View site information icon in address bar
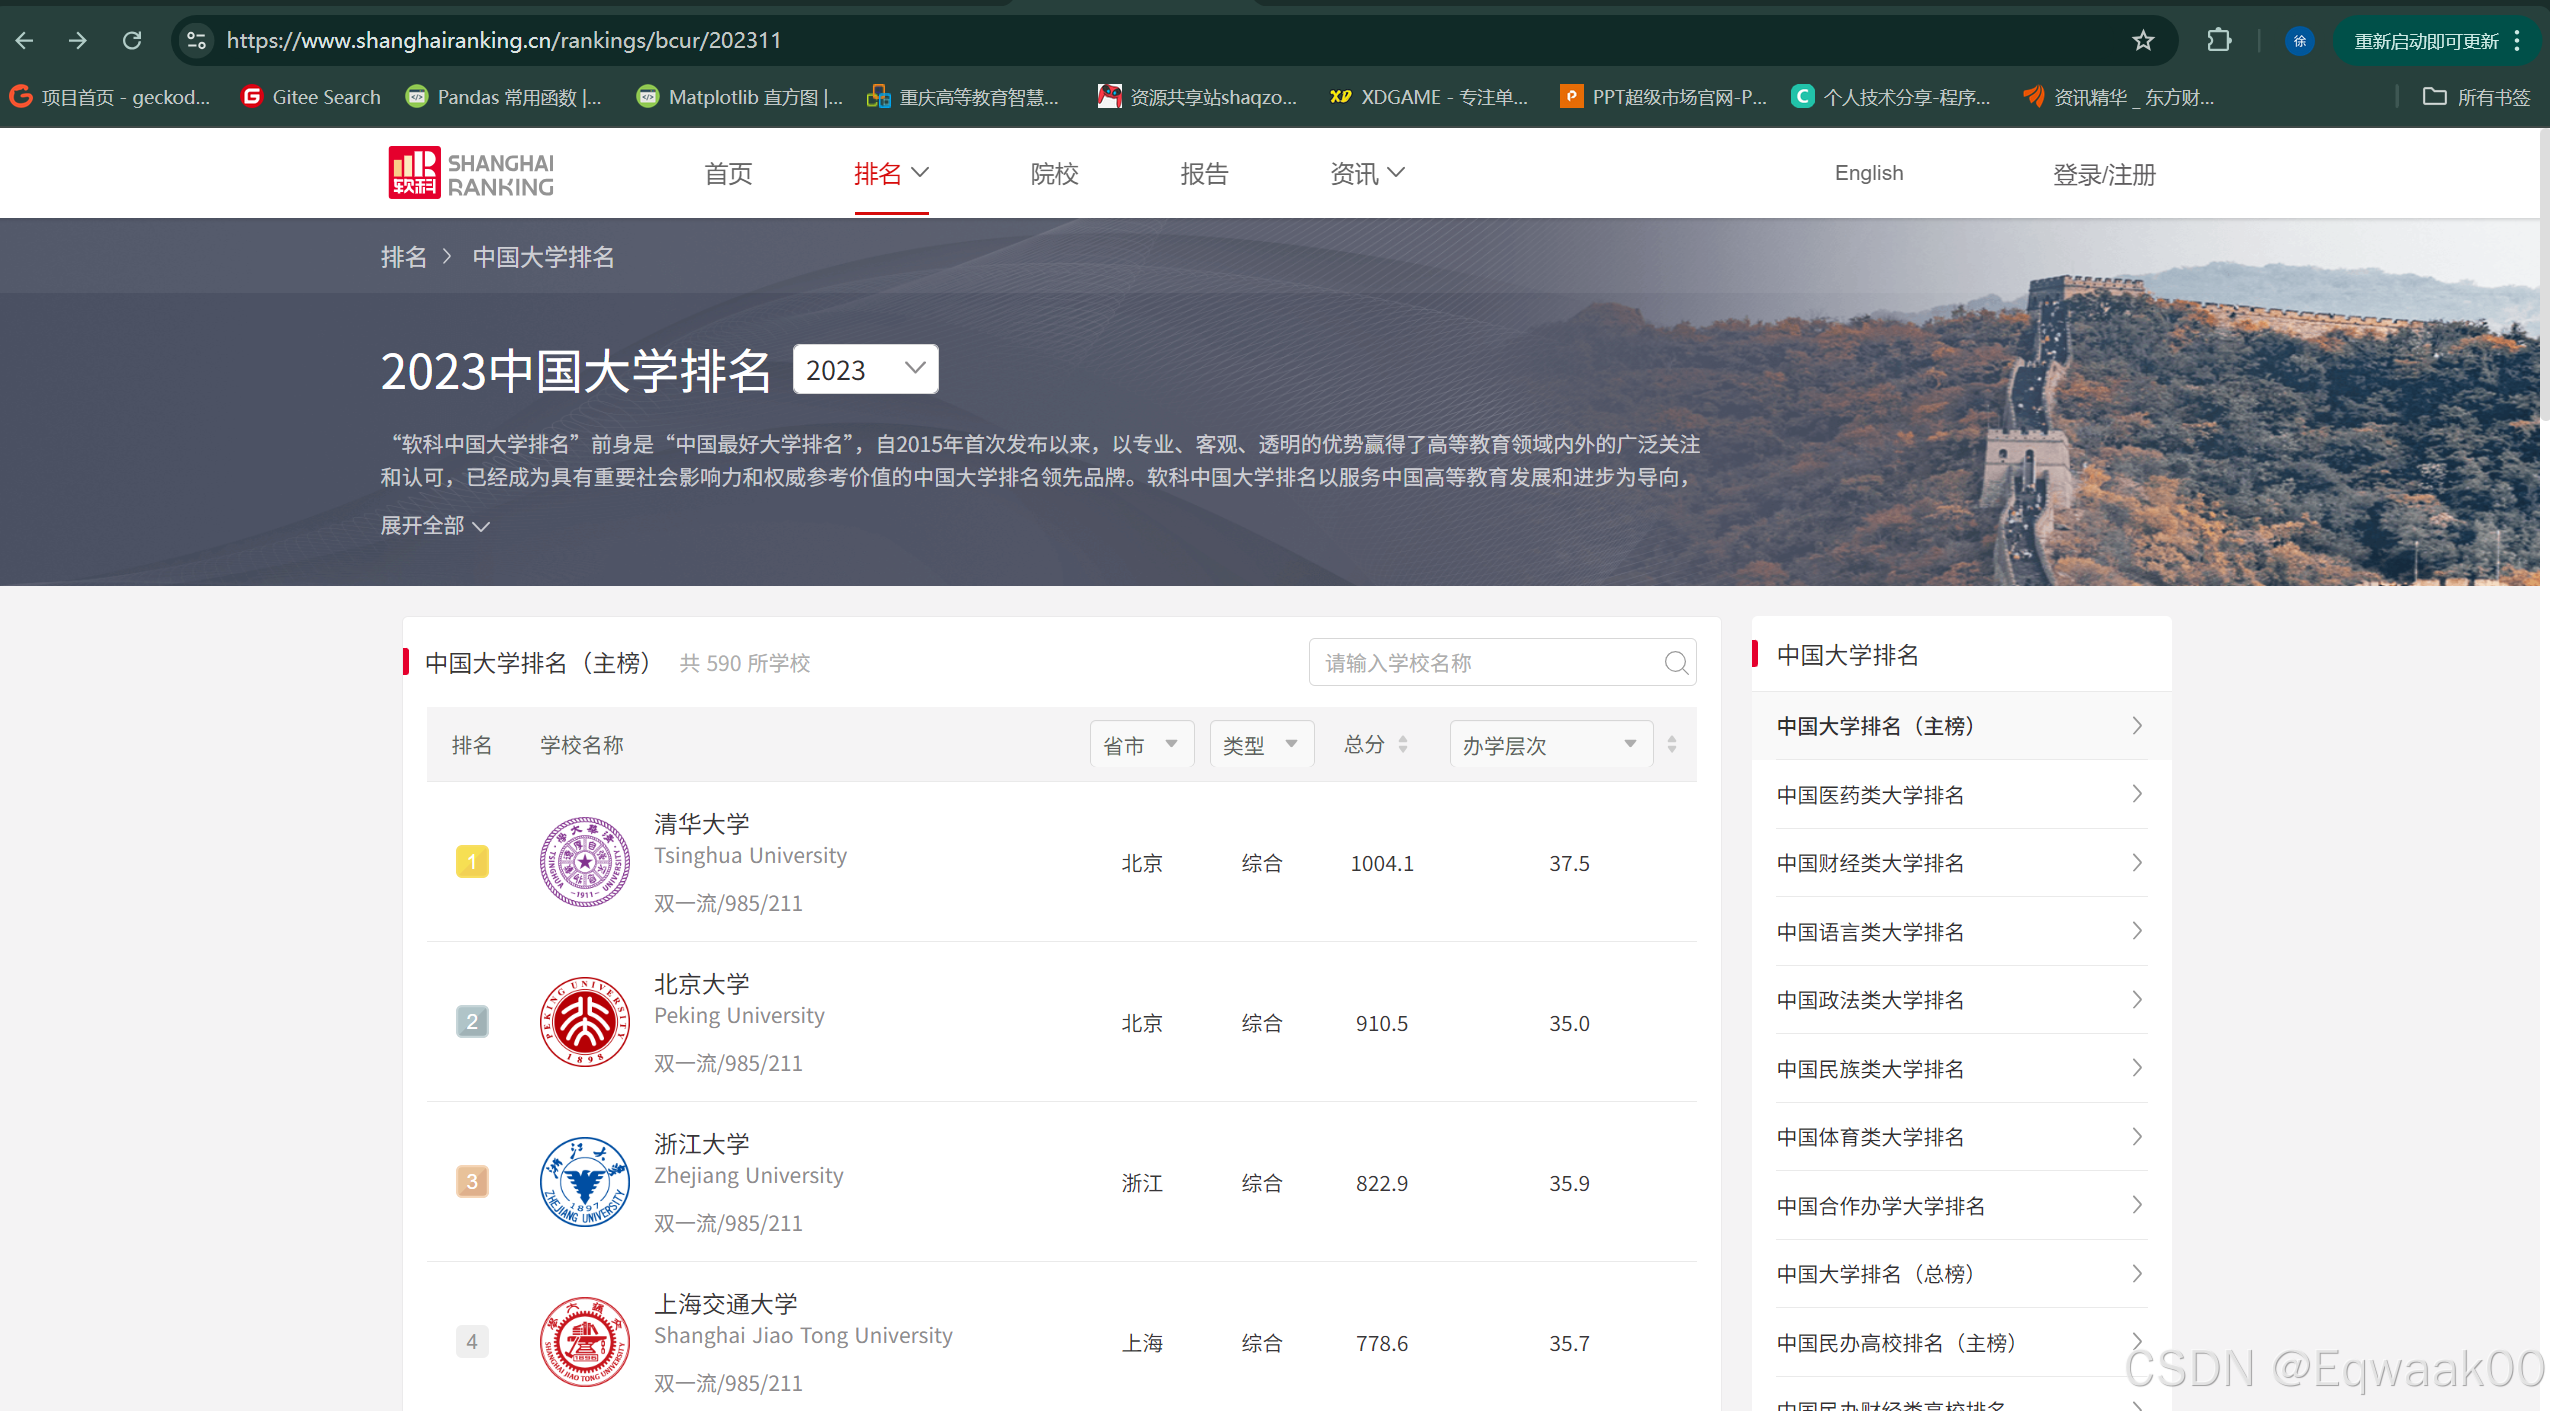The width and height of the screenshot is (2550, 1411). (x=196, y=41)
